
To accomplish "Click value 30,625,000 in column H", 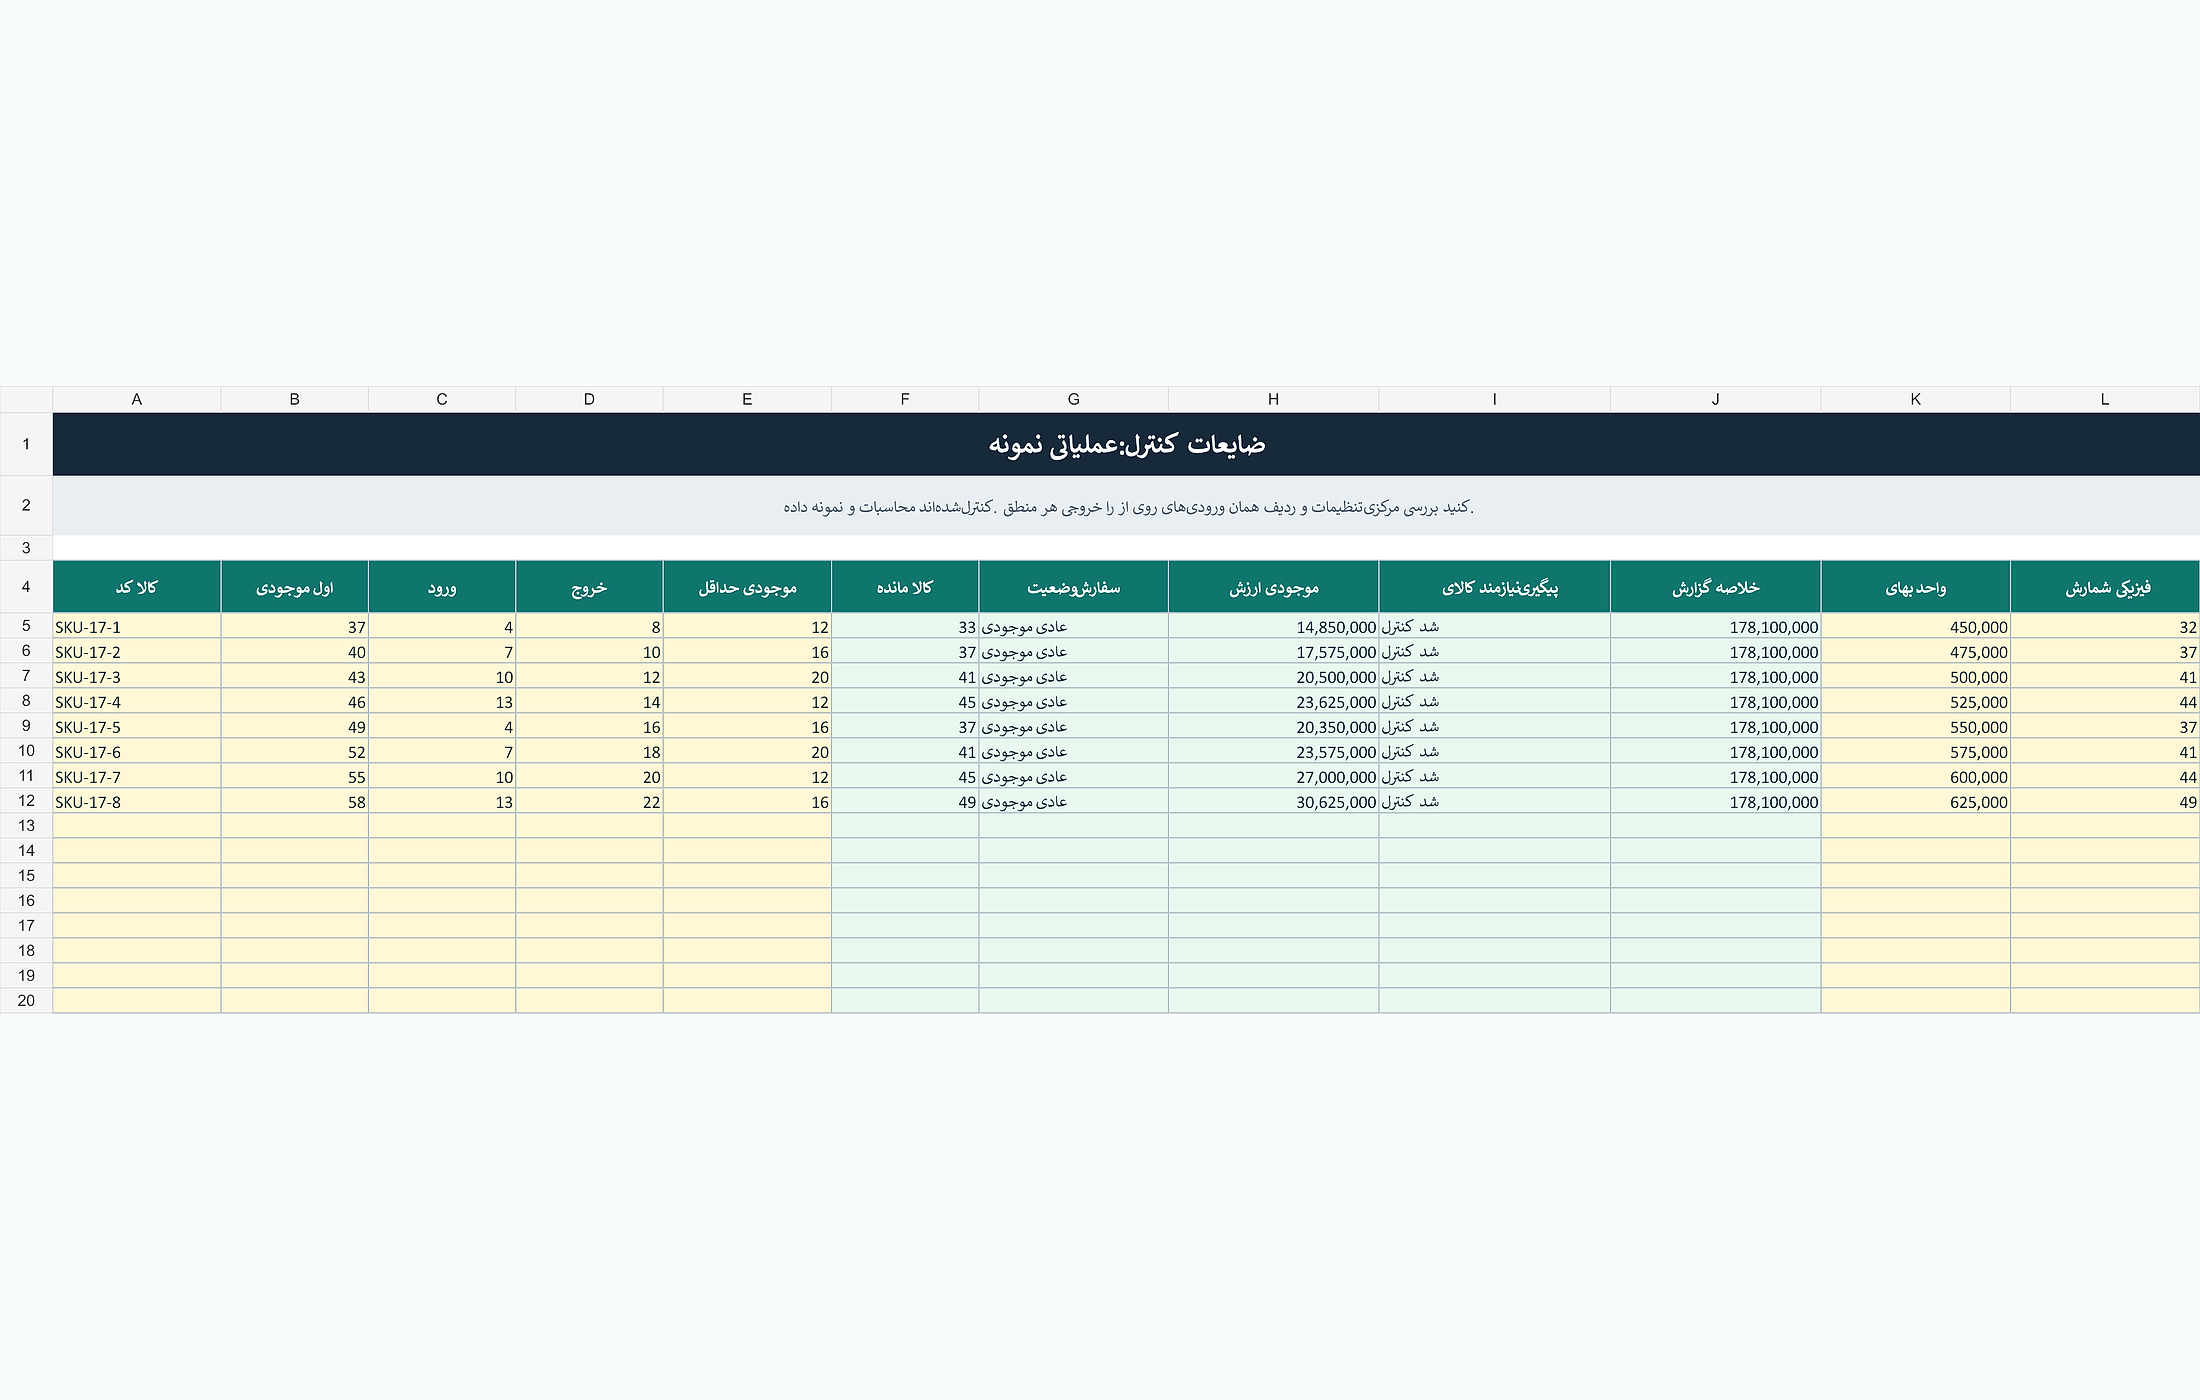I will [1273, 801].
